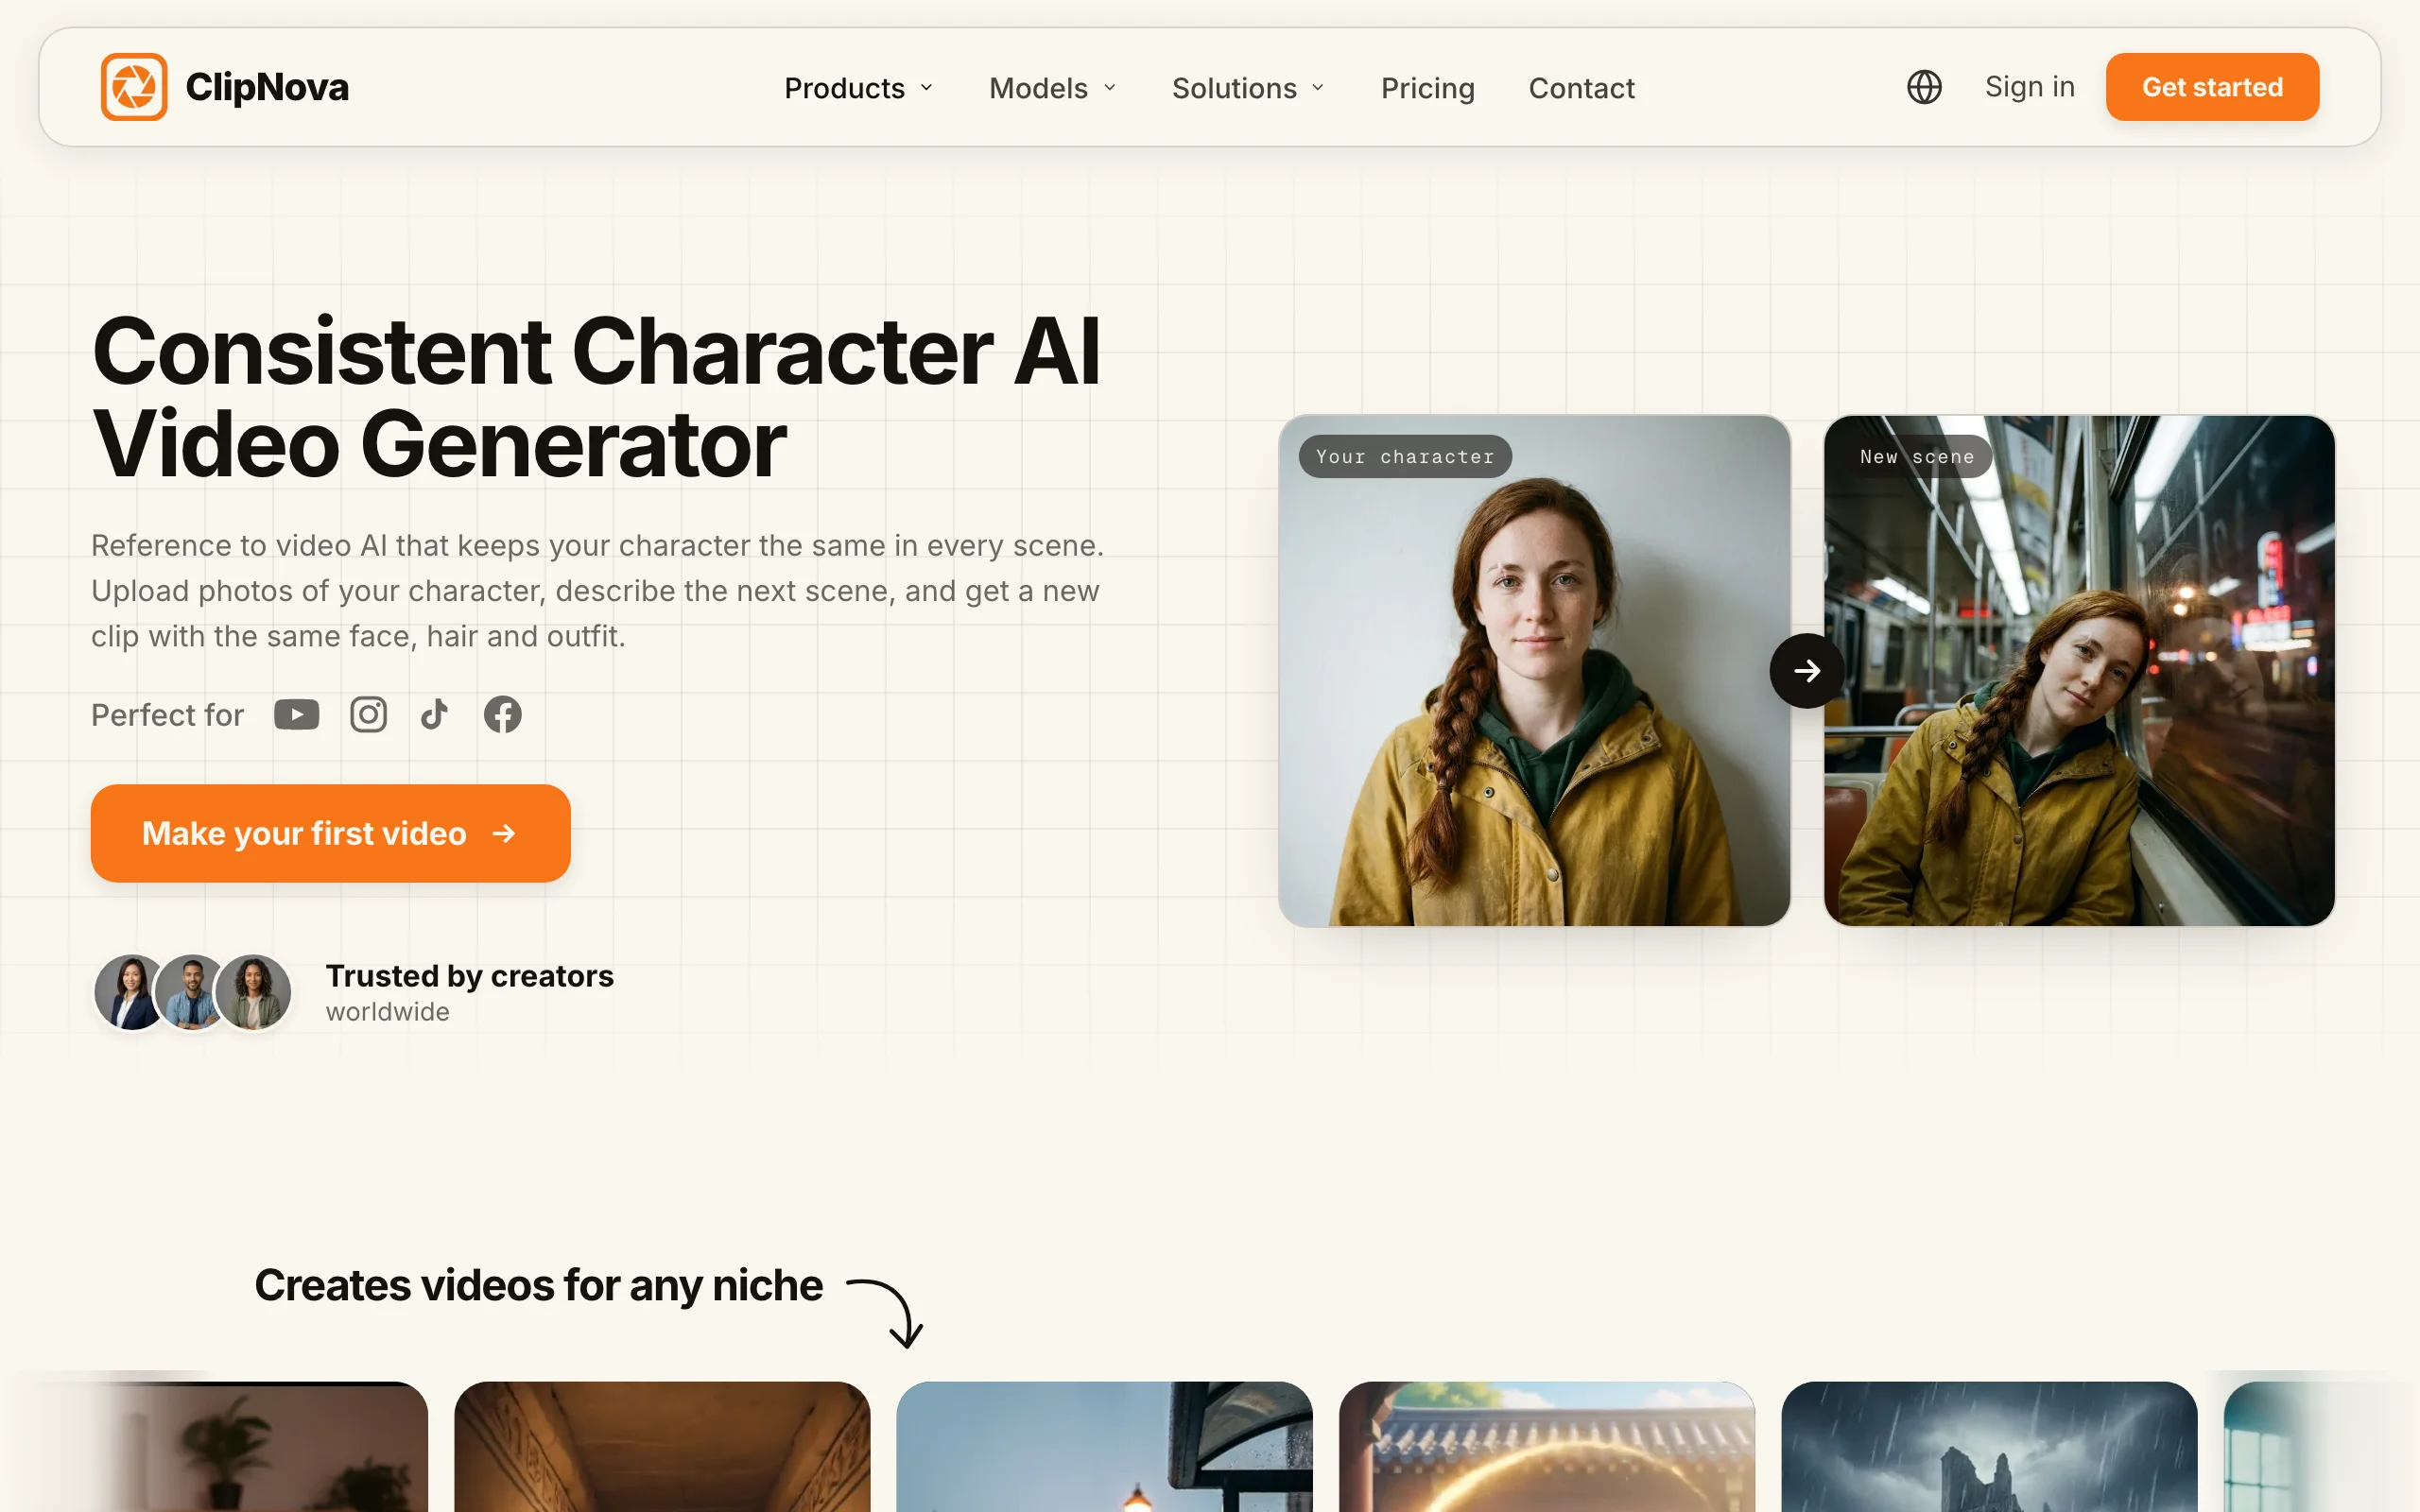Click the Sign in link
Image resolution: width=2420 pixels, height=1512 pixels.
(x=2029, y=87)
